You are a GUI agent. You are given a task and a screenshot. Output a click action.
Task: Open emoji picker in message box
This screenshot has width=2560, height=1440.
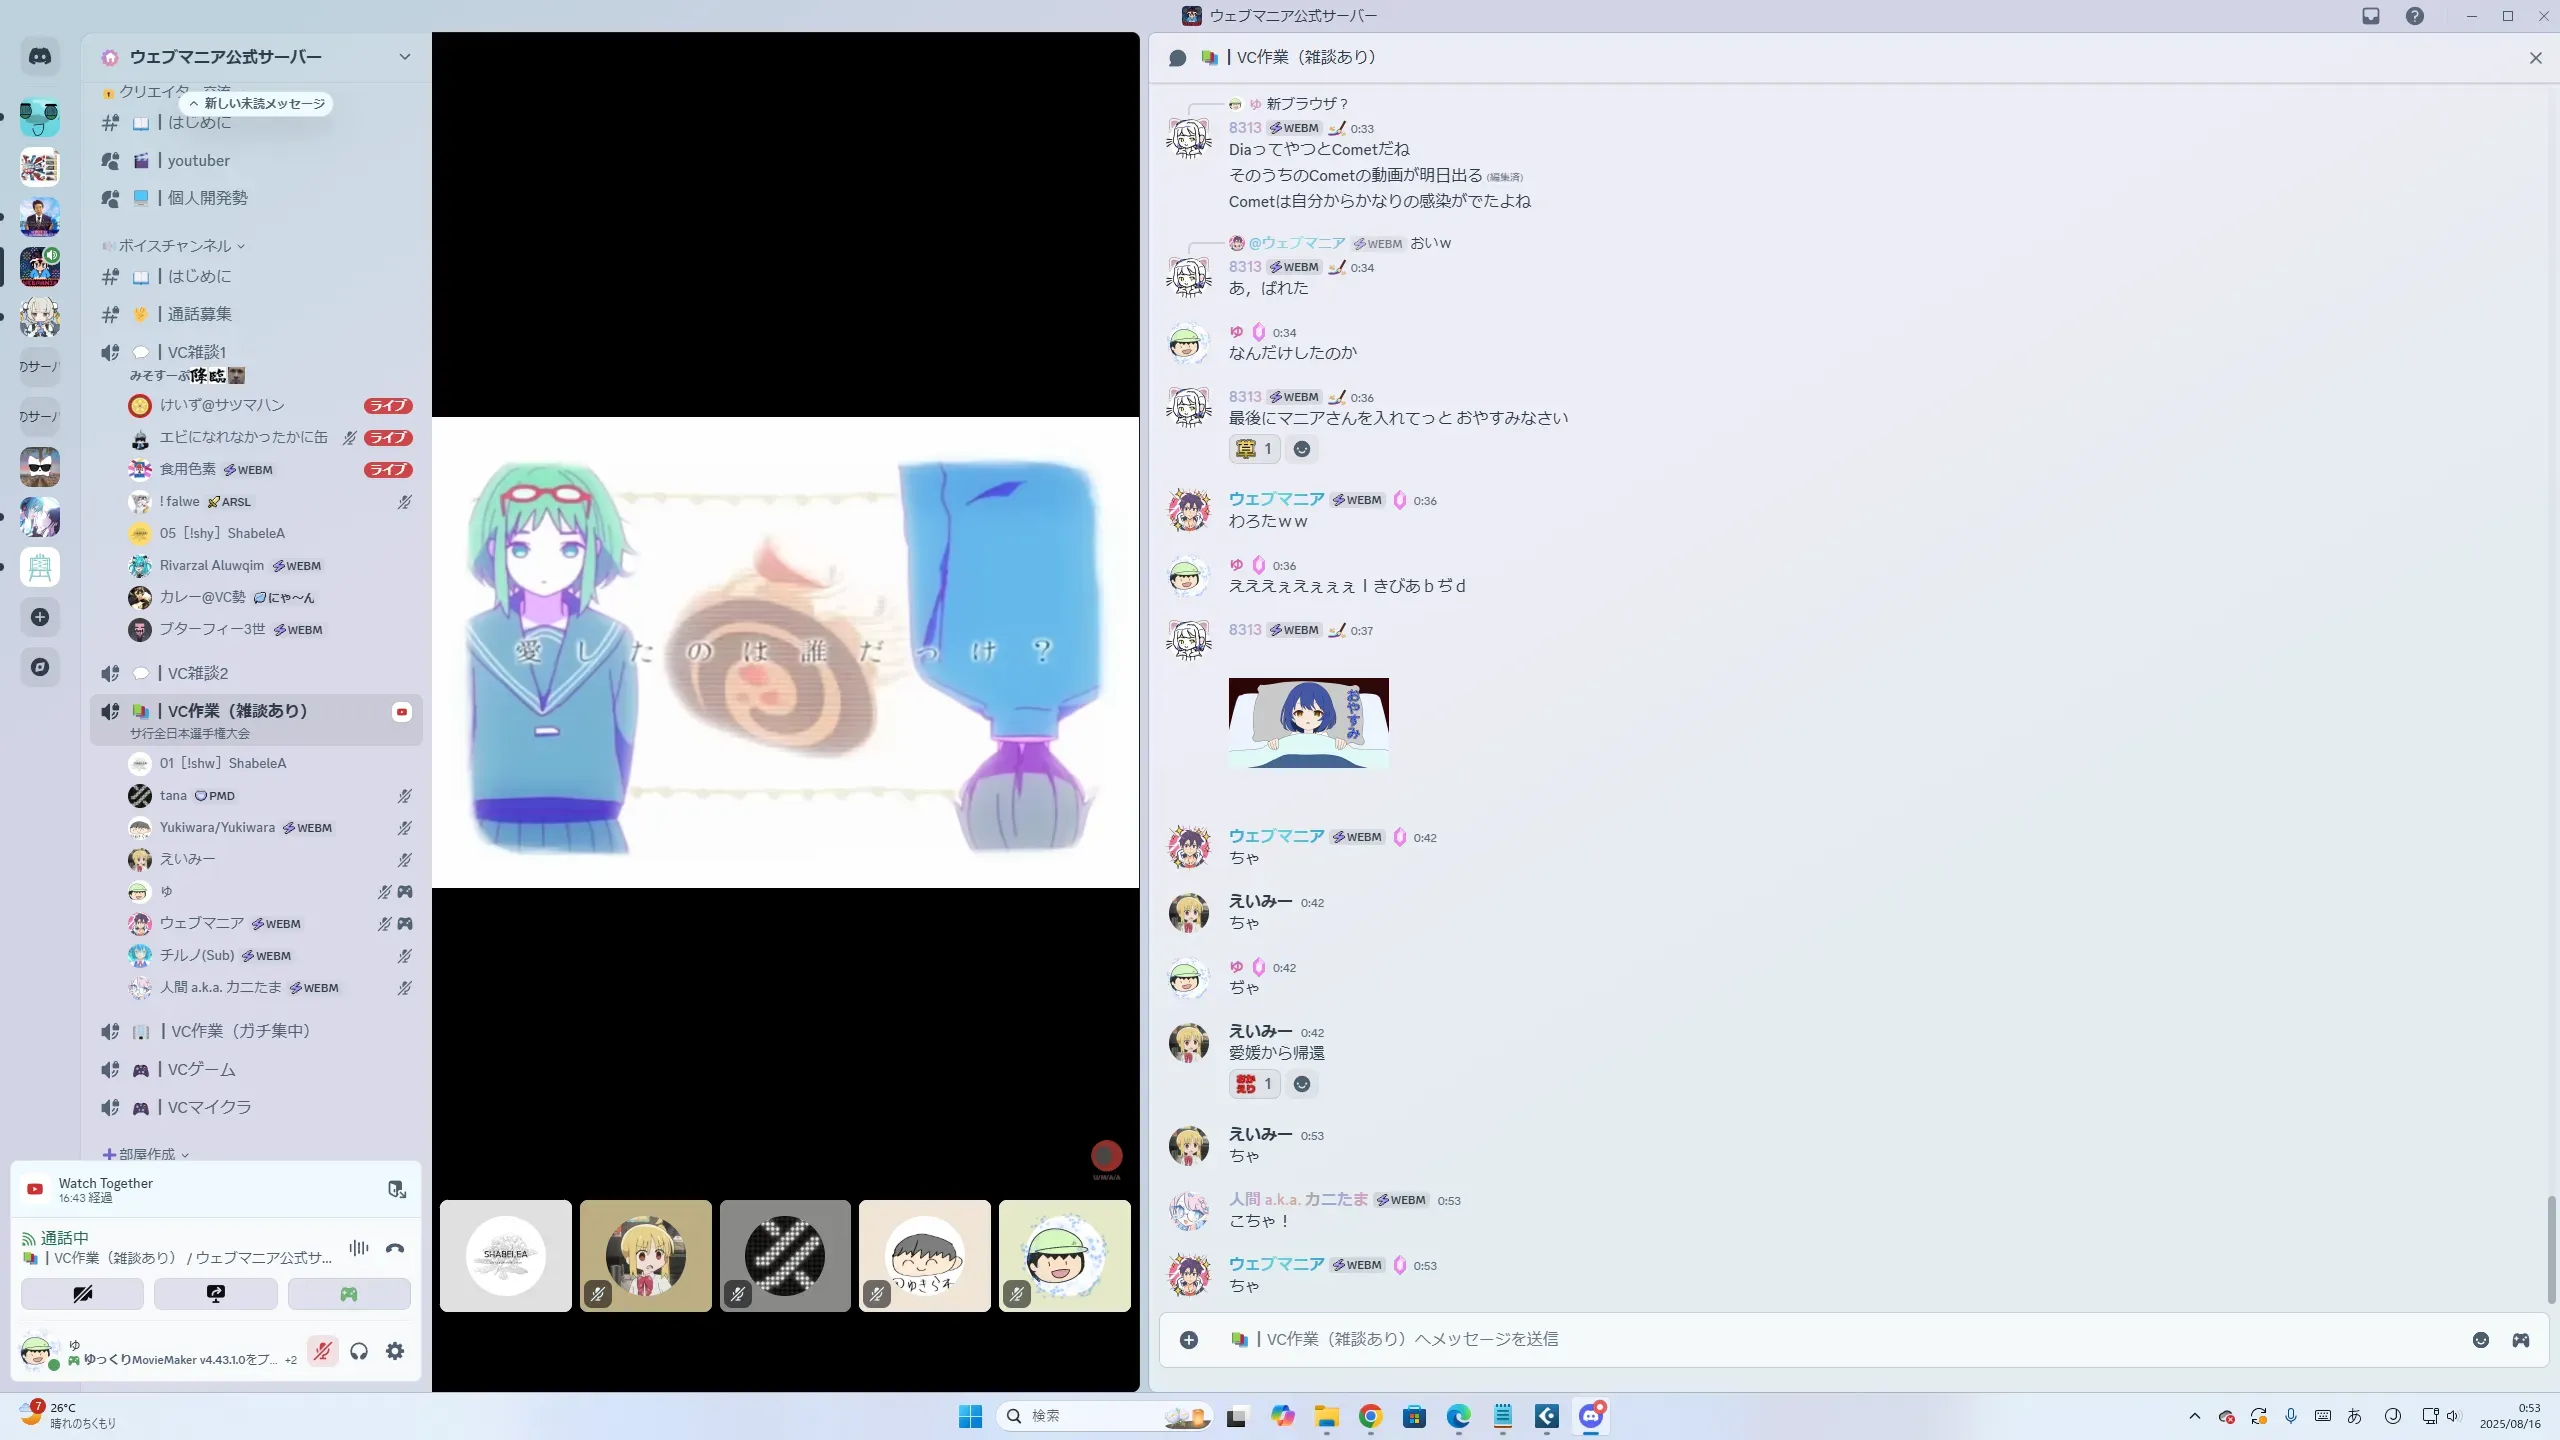pyautogui.click(x=2480, y=1340)
